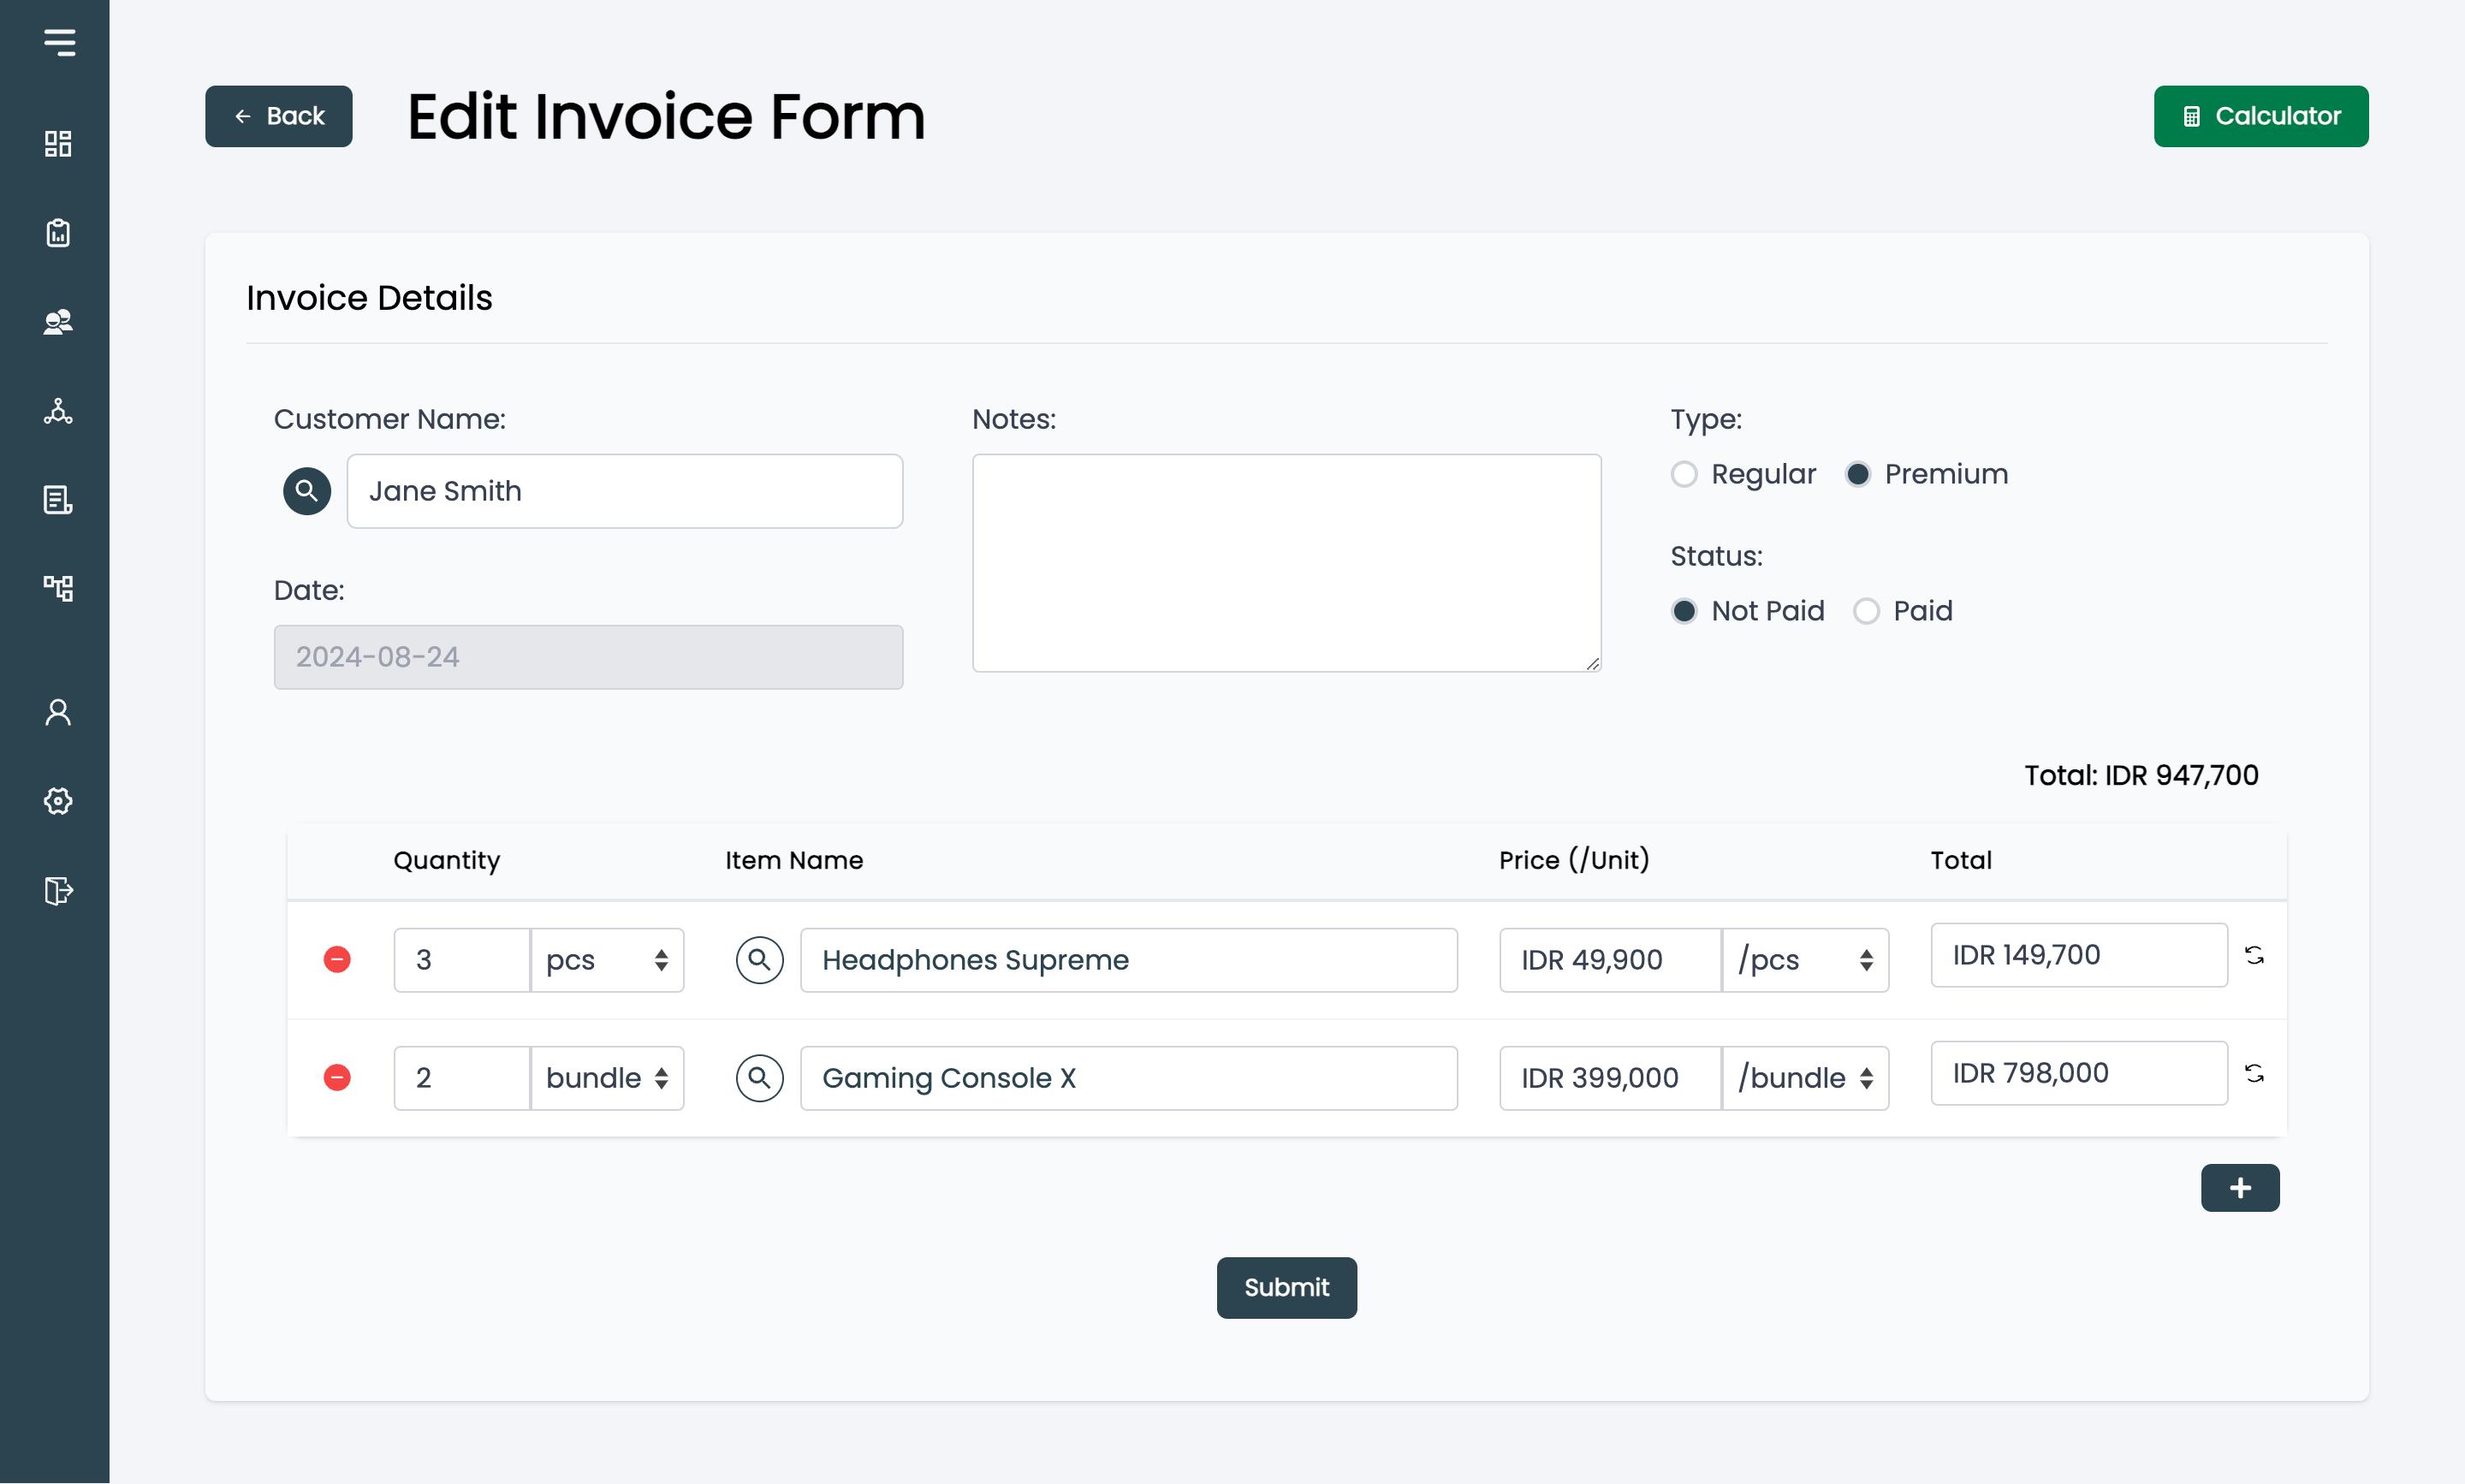This screenshot has width=2465, height=1484.
Task: Open the dashboard grid icon in sidebar
Action: point(58,144)
